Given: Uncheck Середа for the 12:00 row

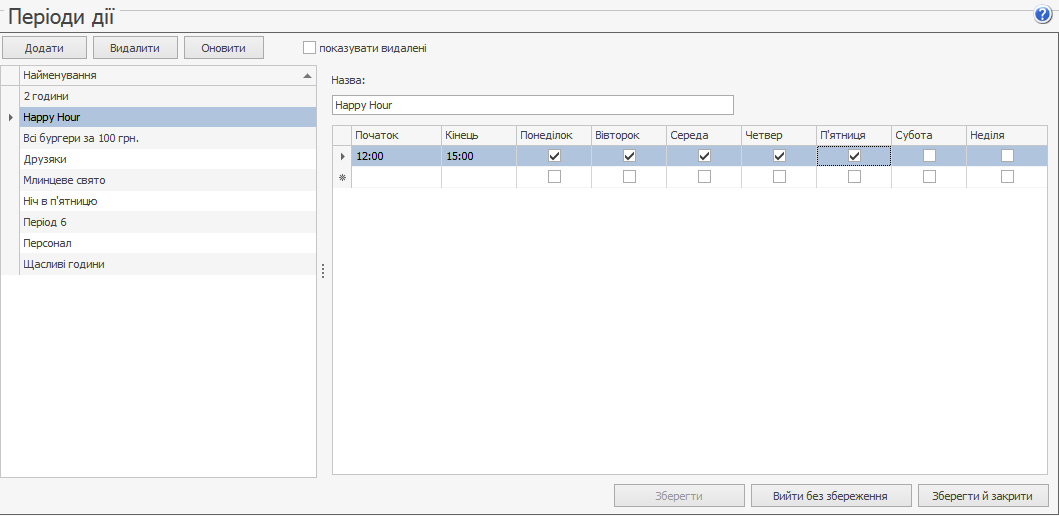Looking at the screenshot, I should pos(704,156).
